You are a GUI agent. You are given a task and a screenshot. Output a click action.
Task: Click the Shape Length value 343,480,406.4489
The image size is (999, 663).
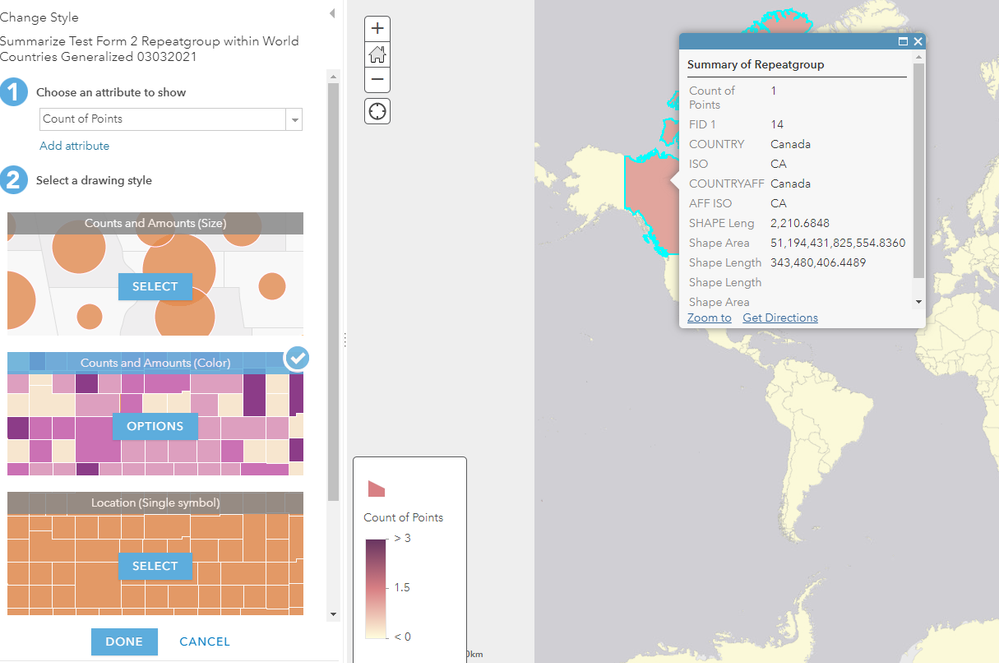(818, 263)
